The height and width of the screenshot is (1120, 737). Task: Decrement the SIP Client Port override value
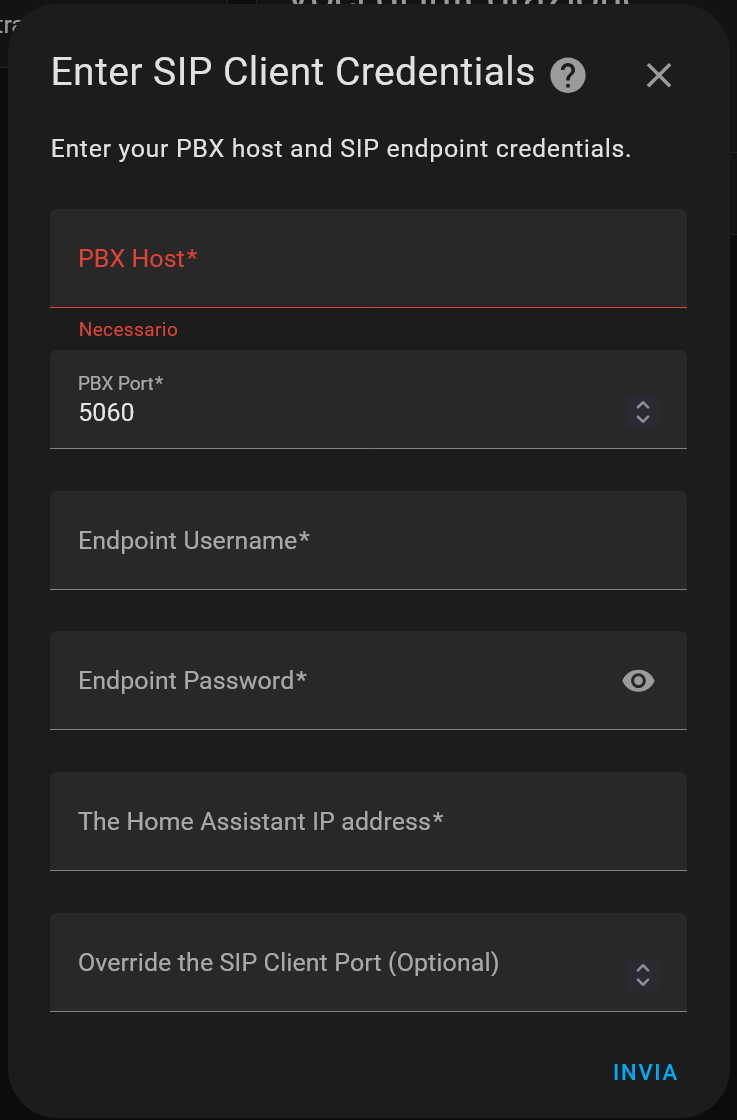tap(642, 983)
